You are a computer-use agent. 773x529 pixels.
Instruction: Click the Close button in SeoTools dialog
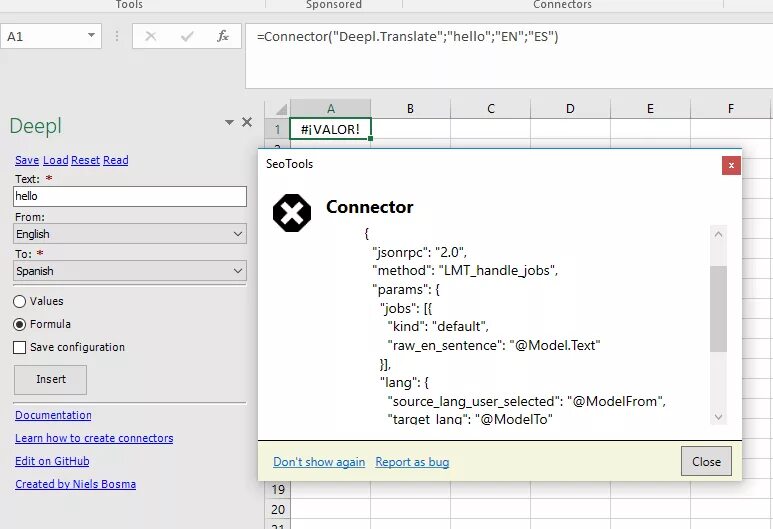[706, 461]
